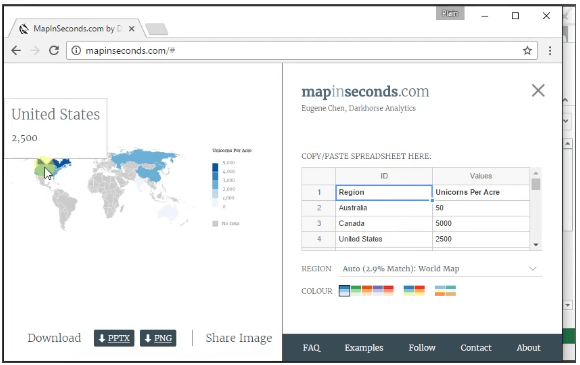Open the REGION dropdown

(x=440, y=269)
